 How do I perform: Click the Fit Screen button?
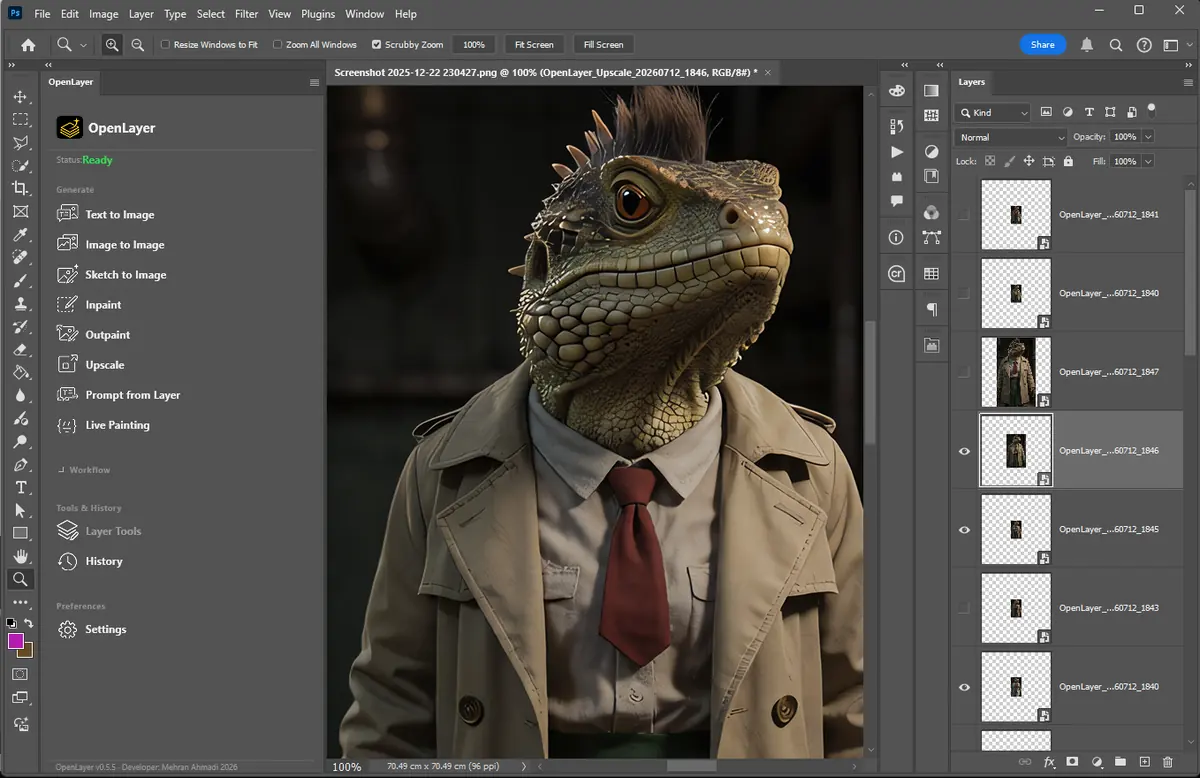[534, 45]
